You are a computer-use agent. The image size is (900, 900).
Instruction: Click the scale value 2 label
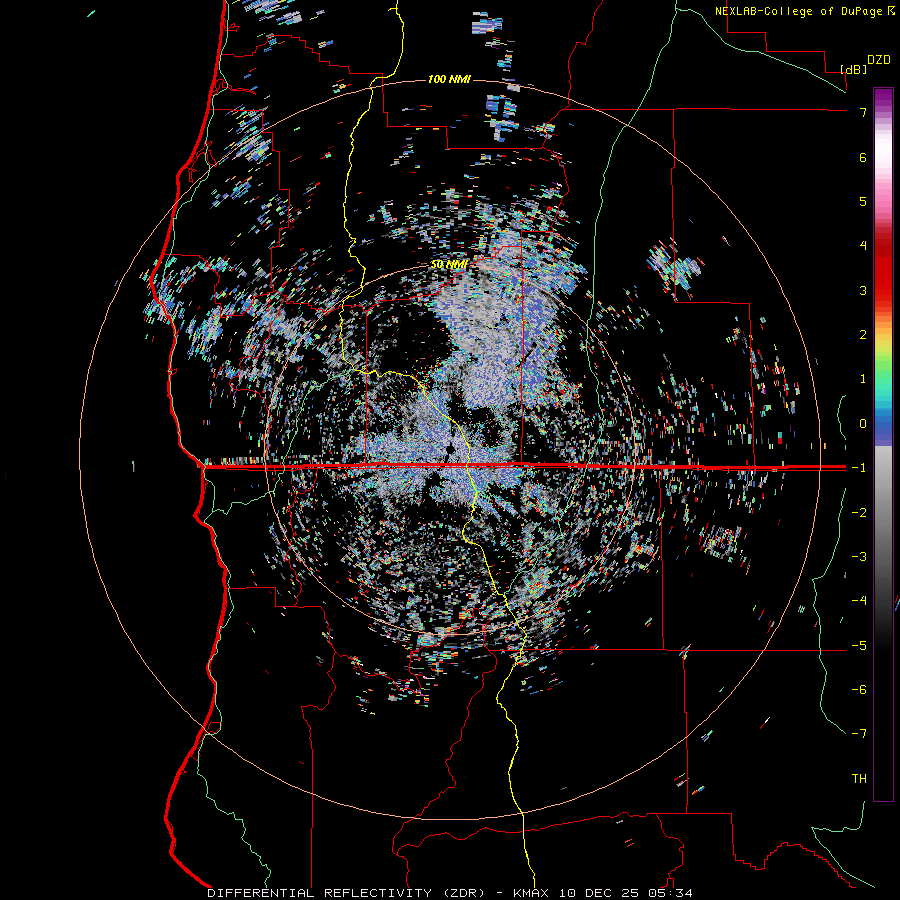point(863,335)
